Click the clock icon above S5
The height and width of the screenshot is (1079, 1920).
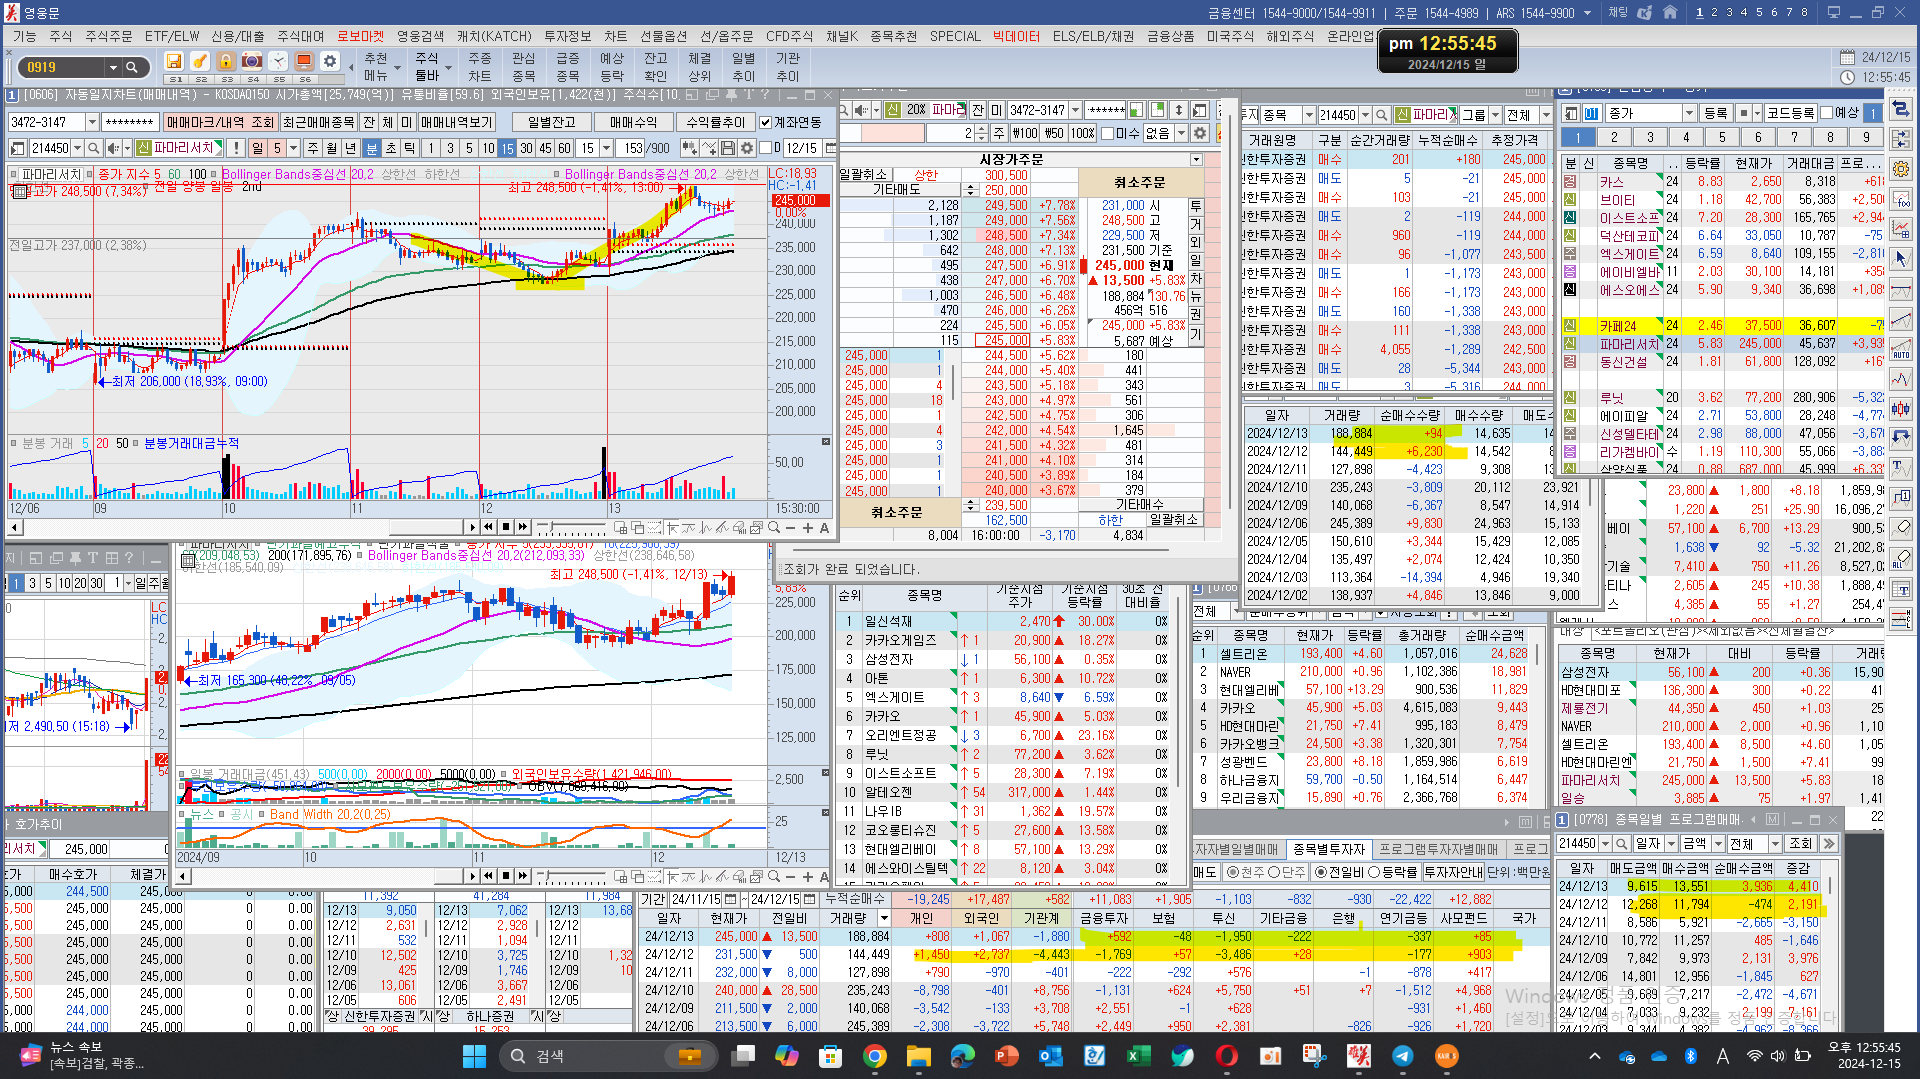pos(278,62)
